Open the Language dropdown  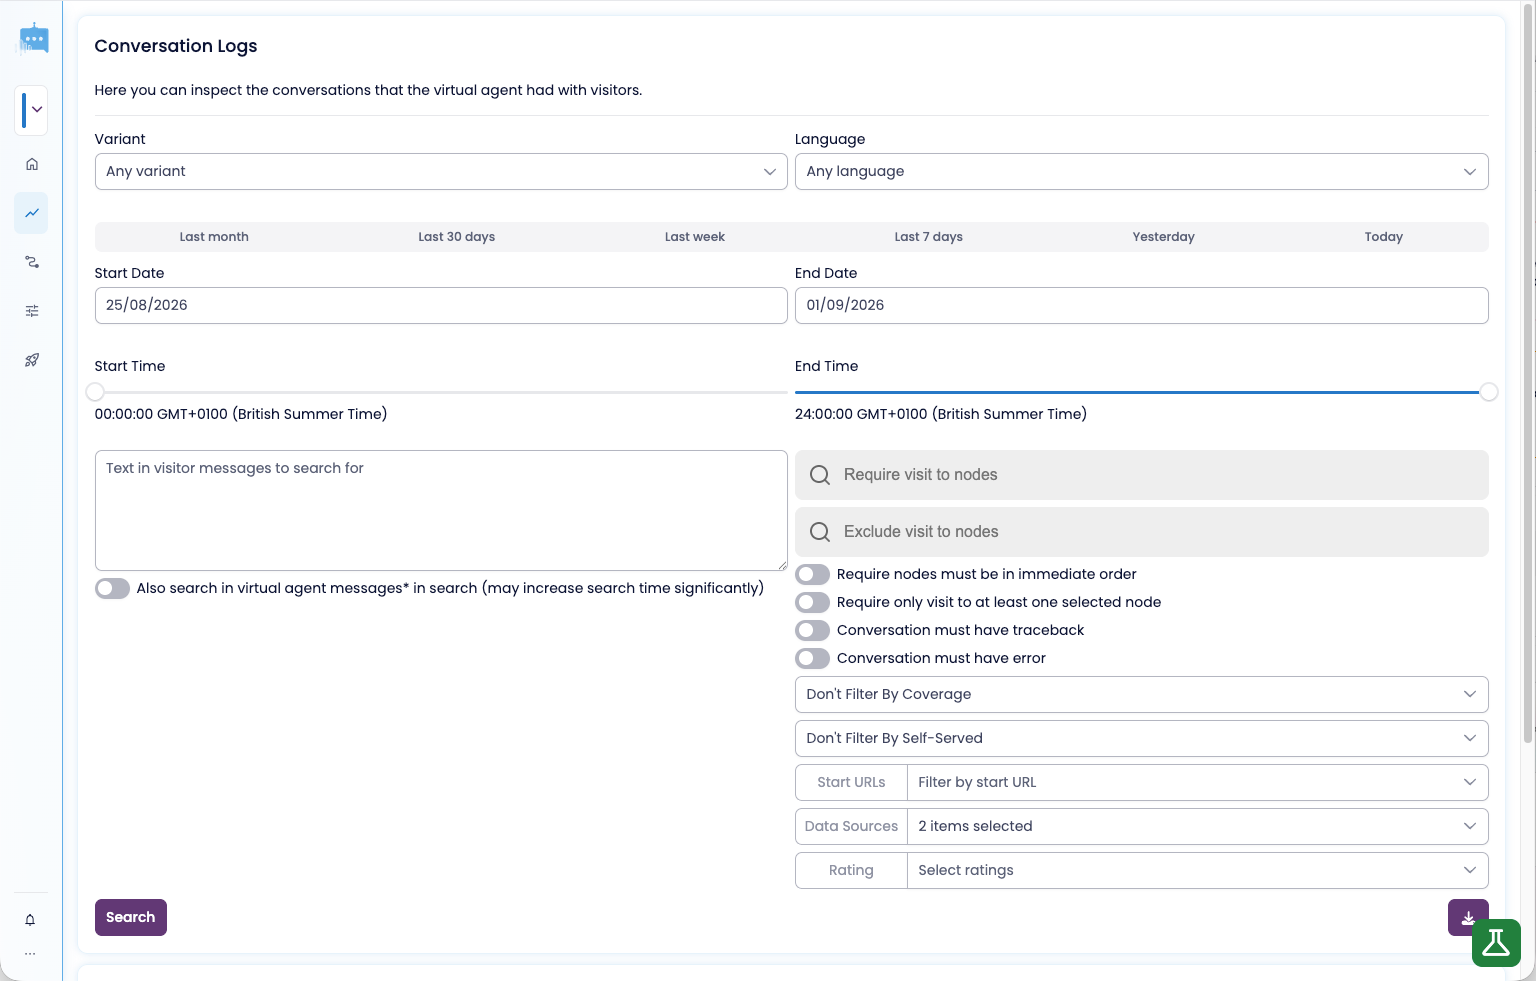(x=1141, y=171)
